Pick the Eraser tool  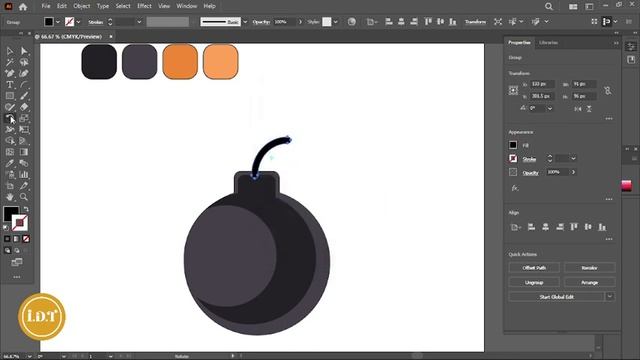[24, 107]
